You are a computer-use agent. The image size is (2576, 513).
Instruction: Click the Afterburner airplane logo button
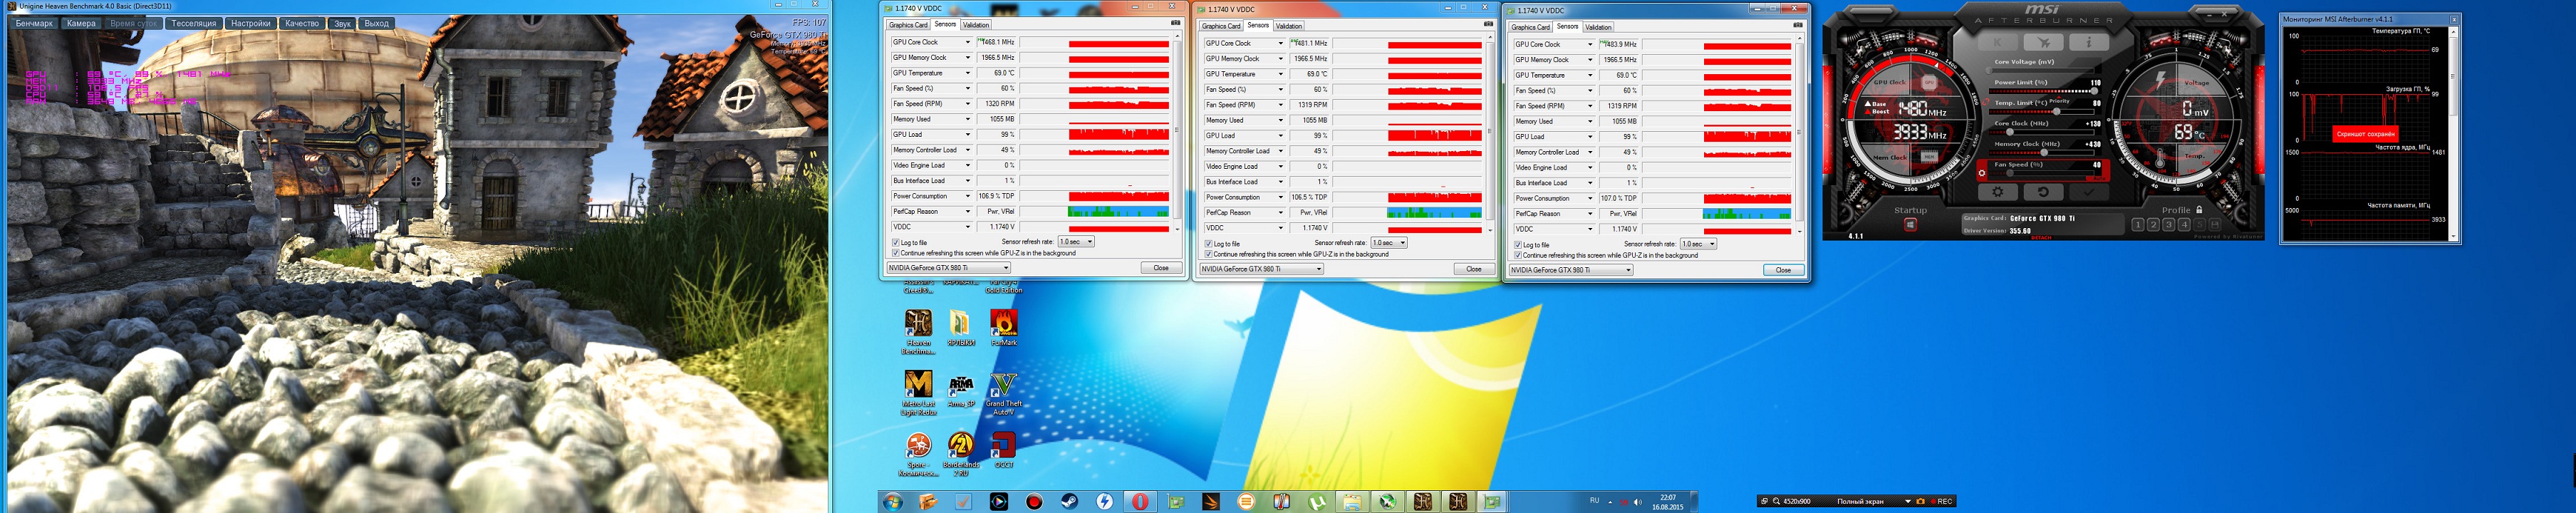(2044, 42)
